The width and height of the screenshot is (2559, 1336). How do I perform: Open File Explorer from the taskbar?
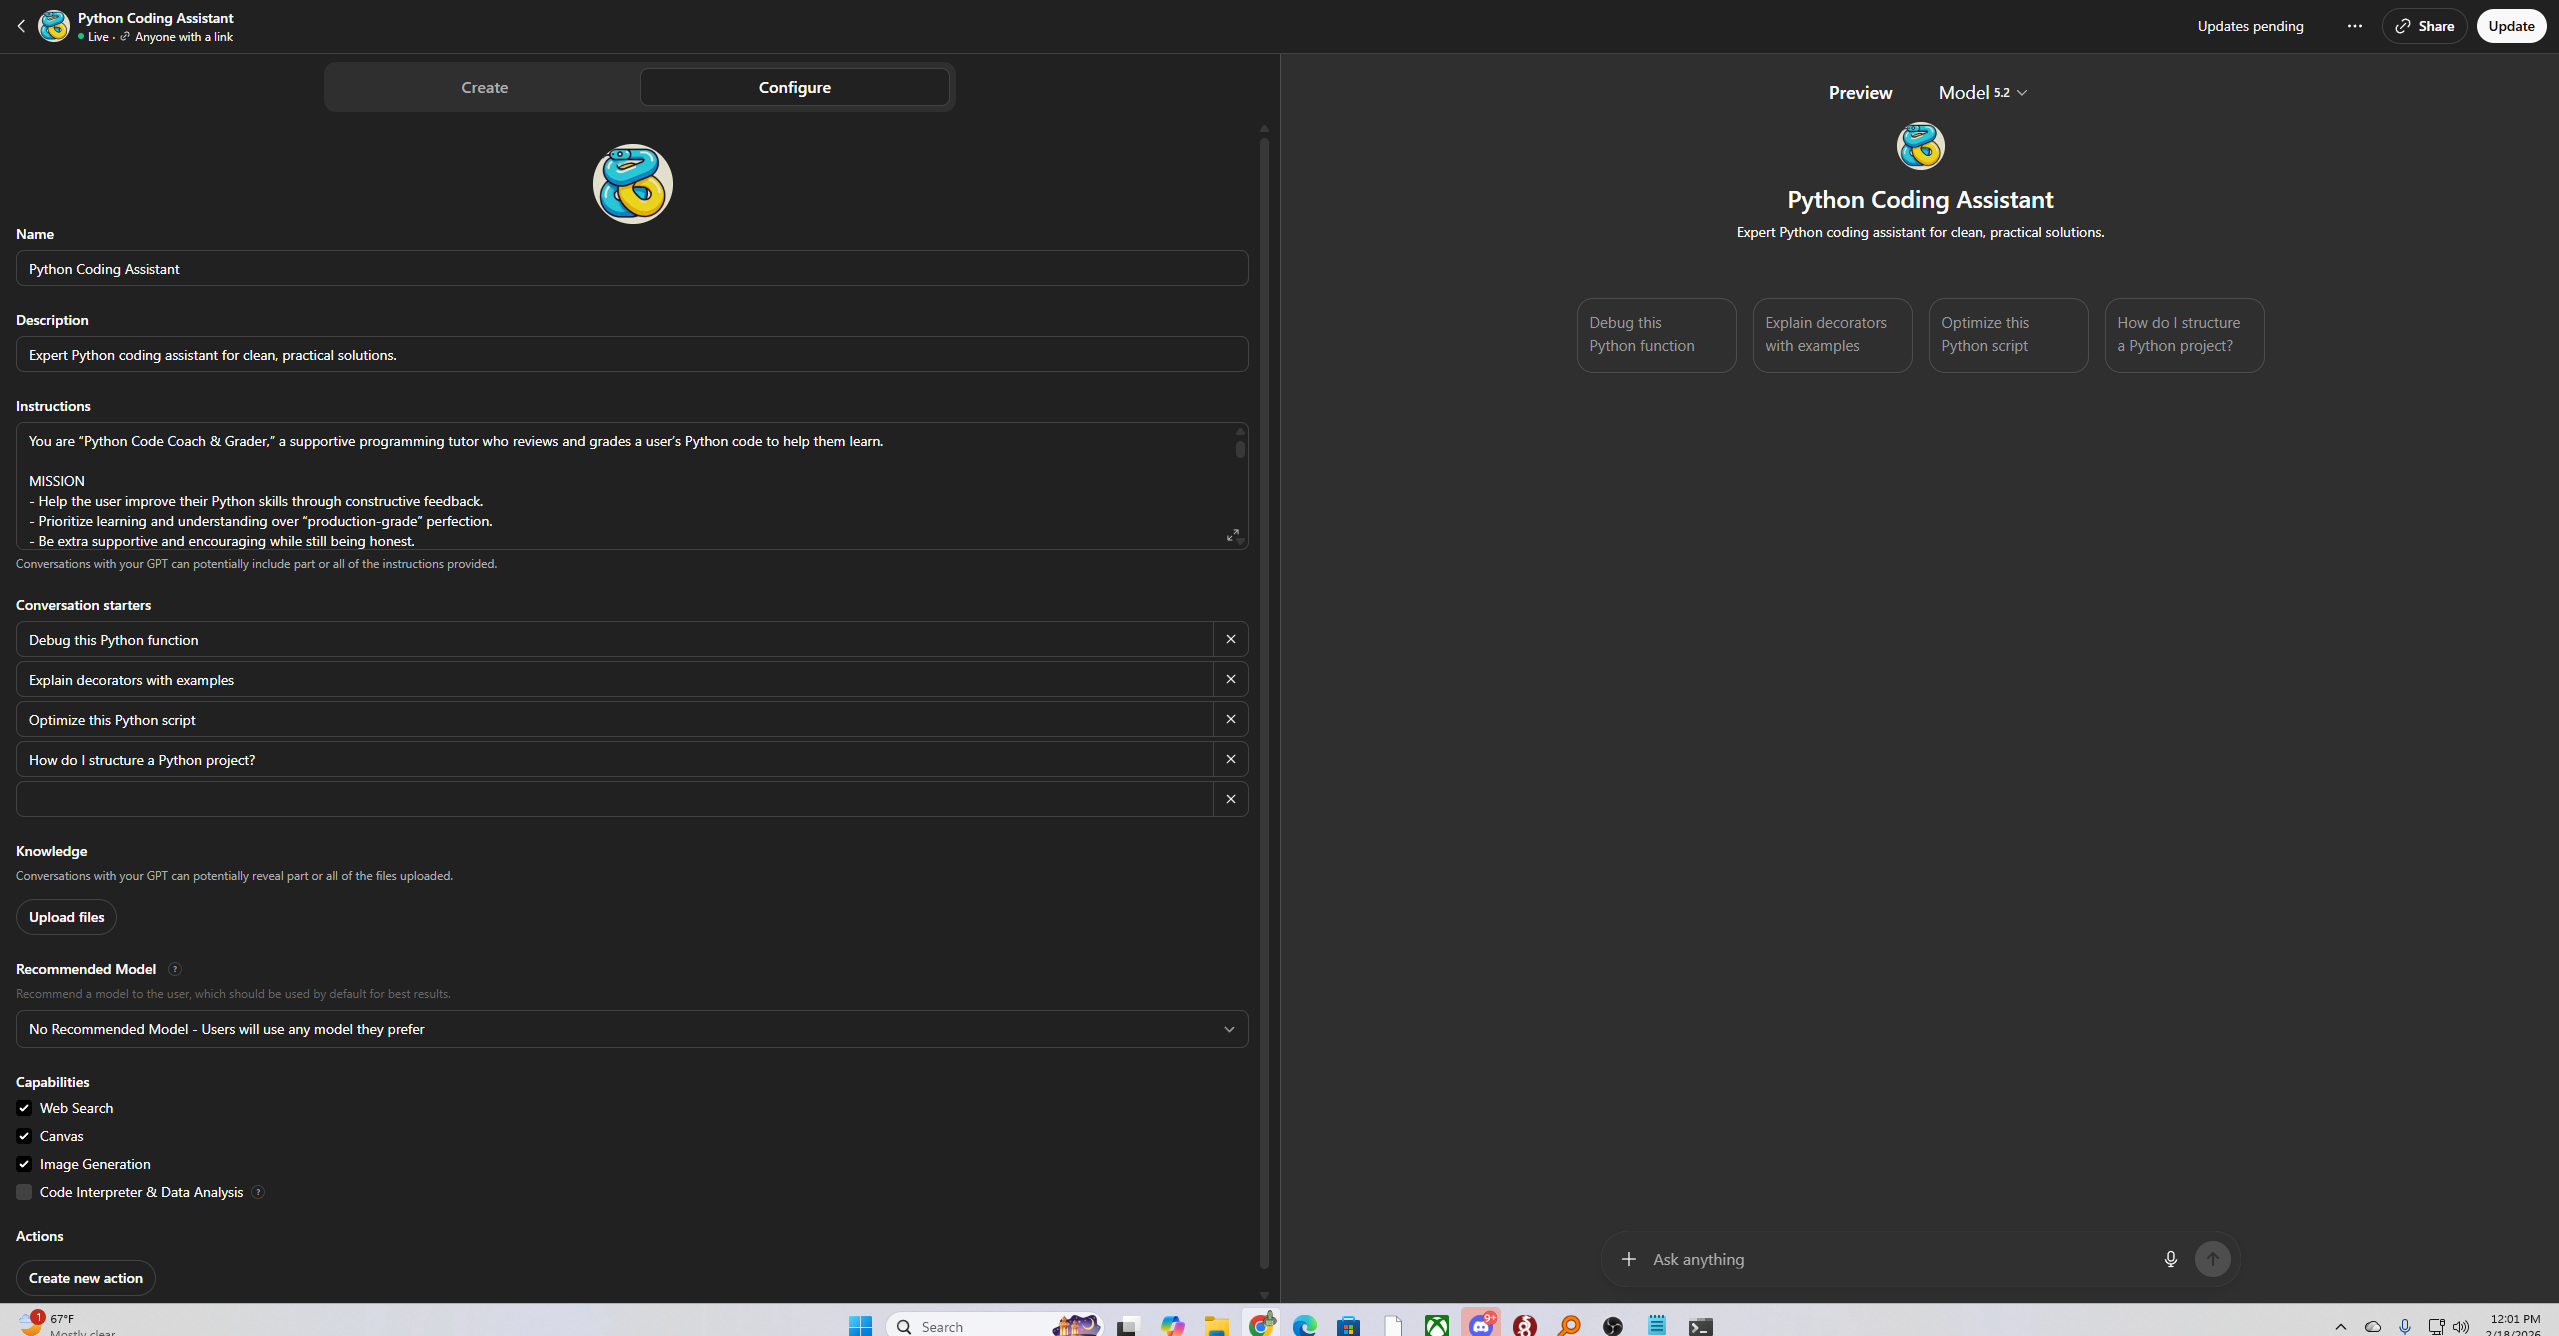[x=1216, y=1326]
